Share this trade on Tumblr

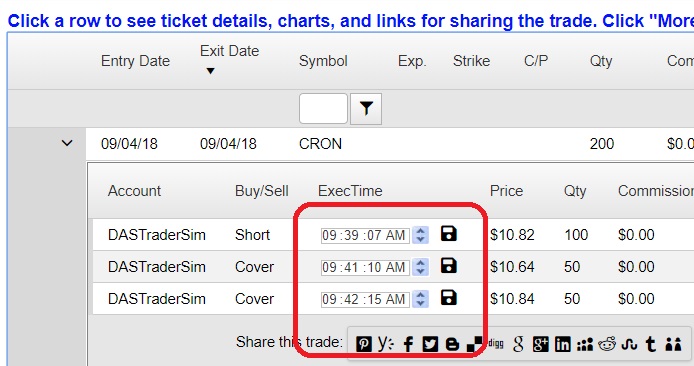[x=651, y=344]
